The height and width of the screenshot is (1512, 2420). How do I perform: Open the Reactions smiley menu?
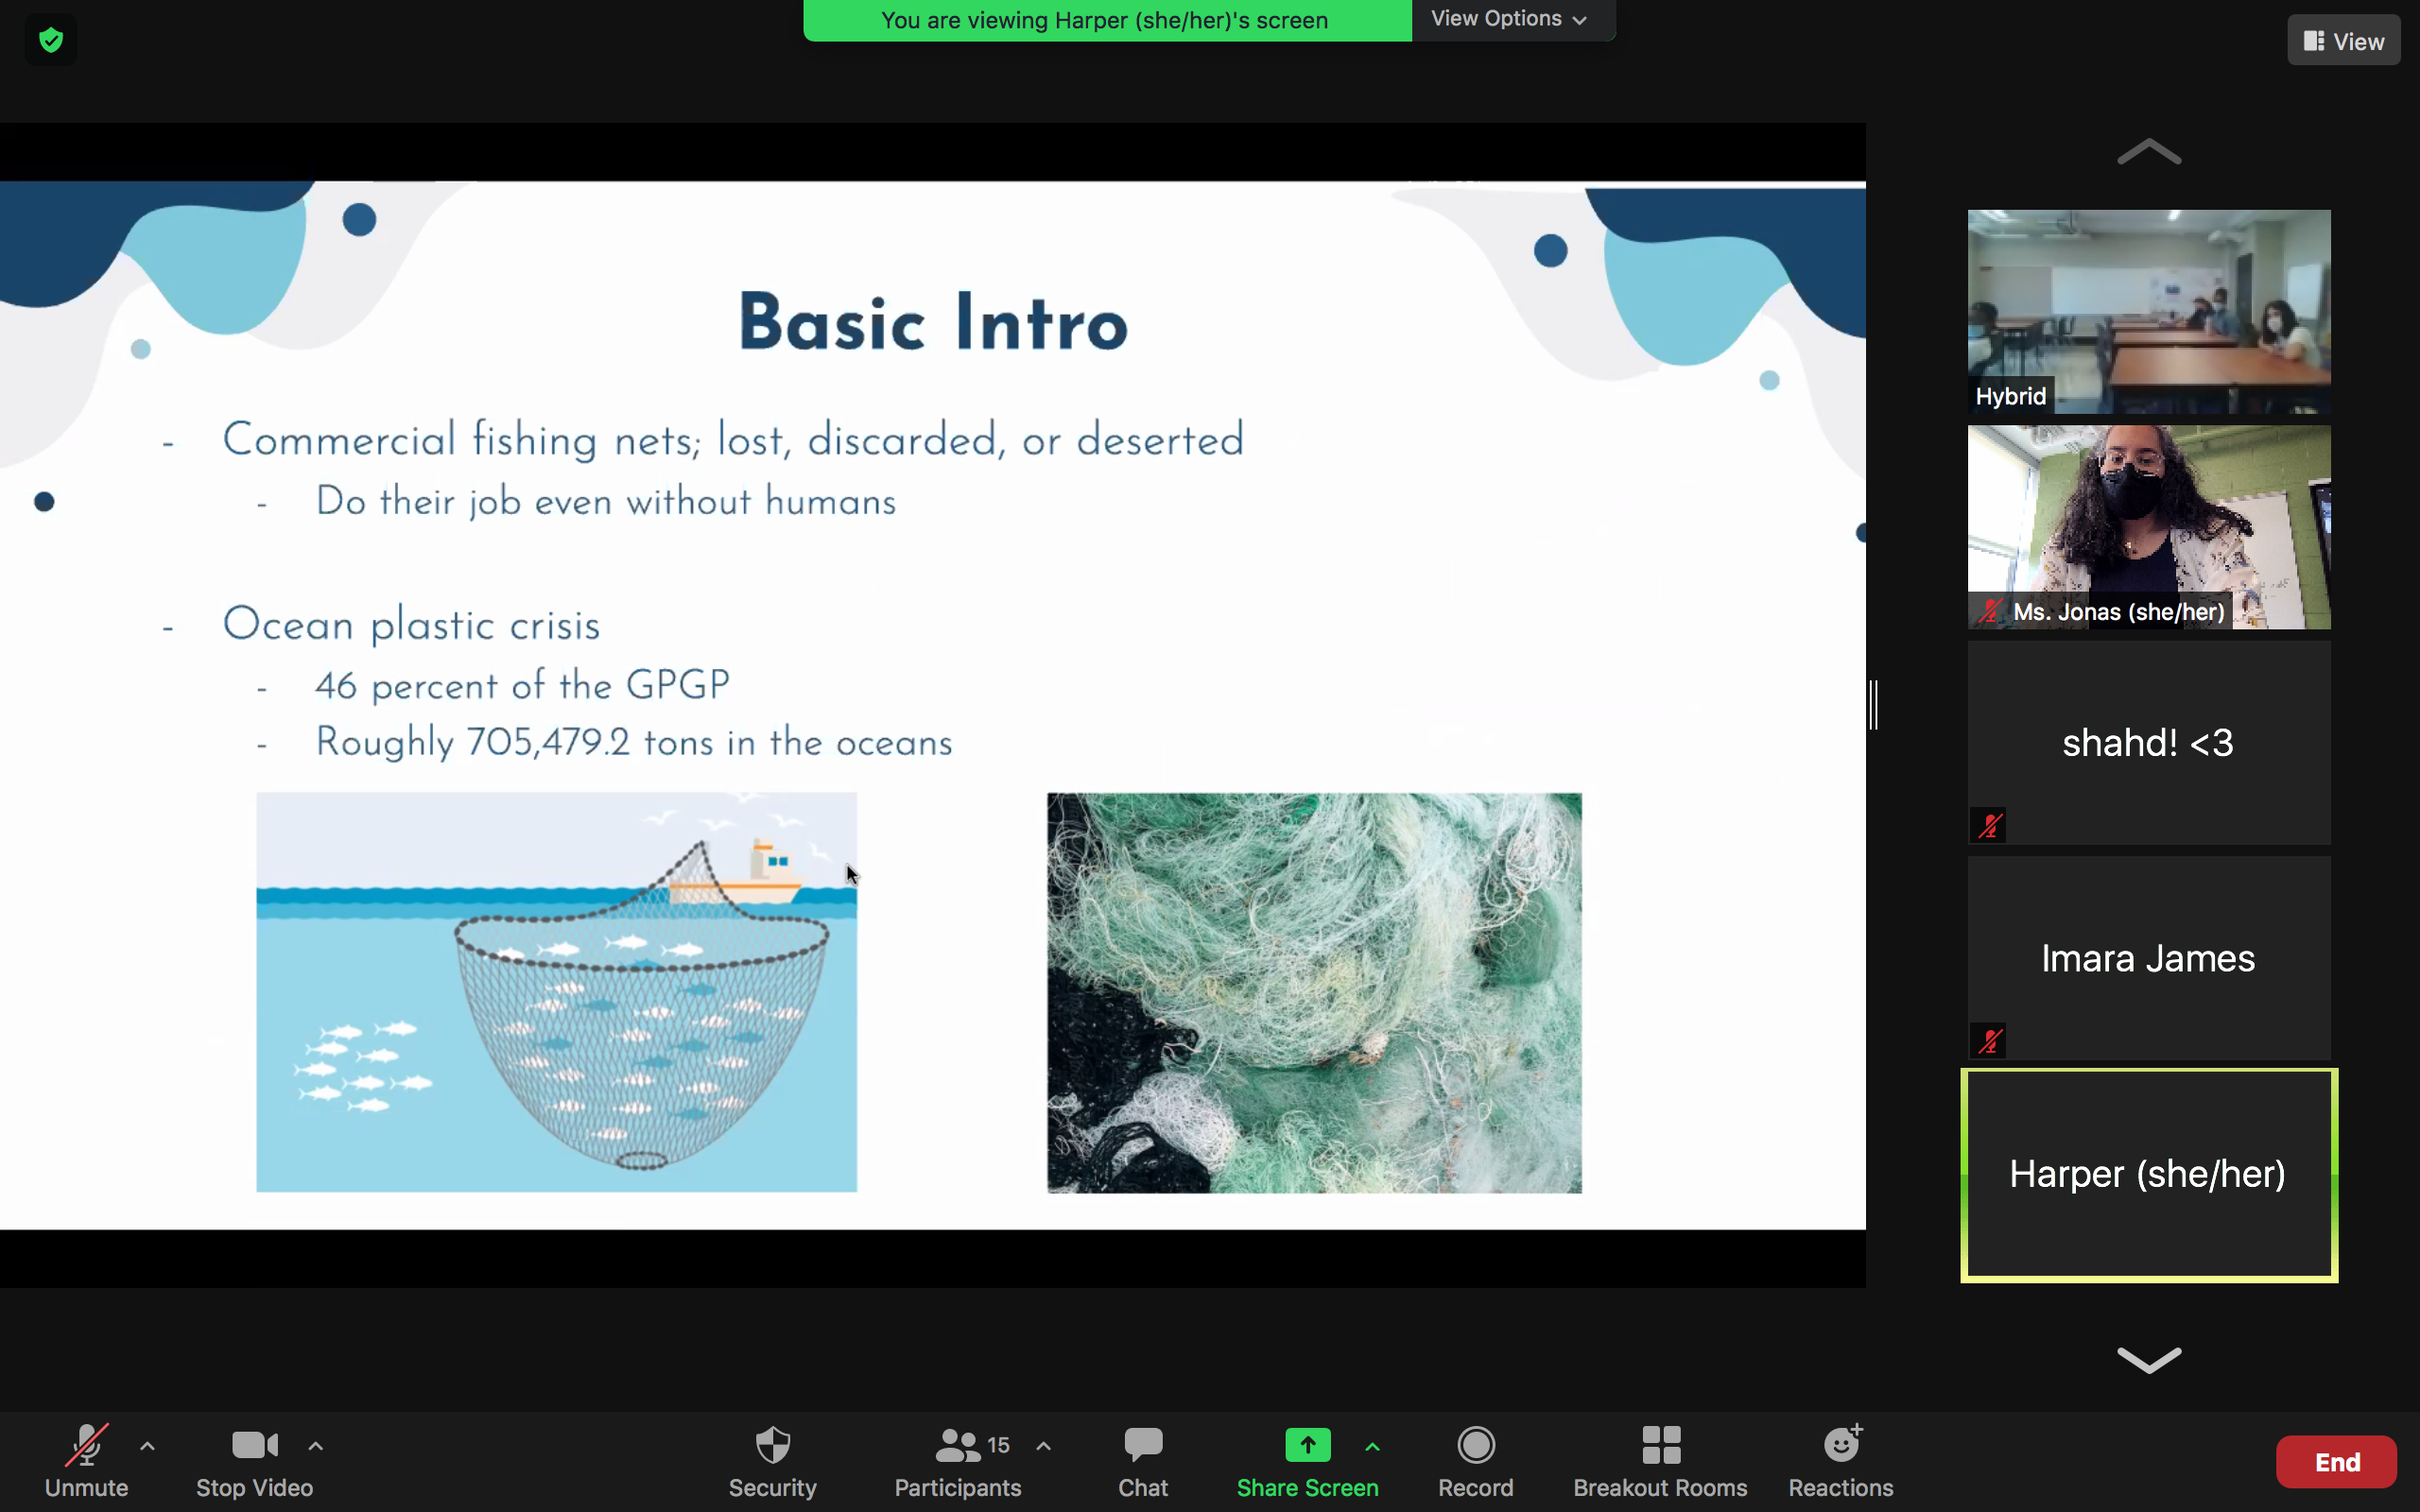coord(1840,1460)
